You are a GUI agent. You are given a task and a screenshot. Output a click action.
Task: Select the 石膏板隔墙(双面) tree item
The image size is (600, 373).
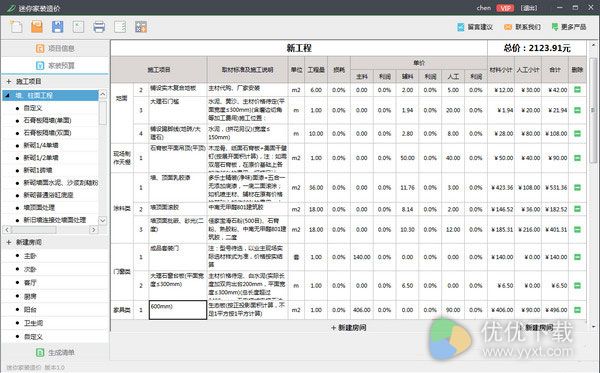click(47, 133)
